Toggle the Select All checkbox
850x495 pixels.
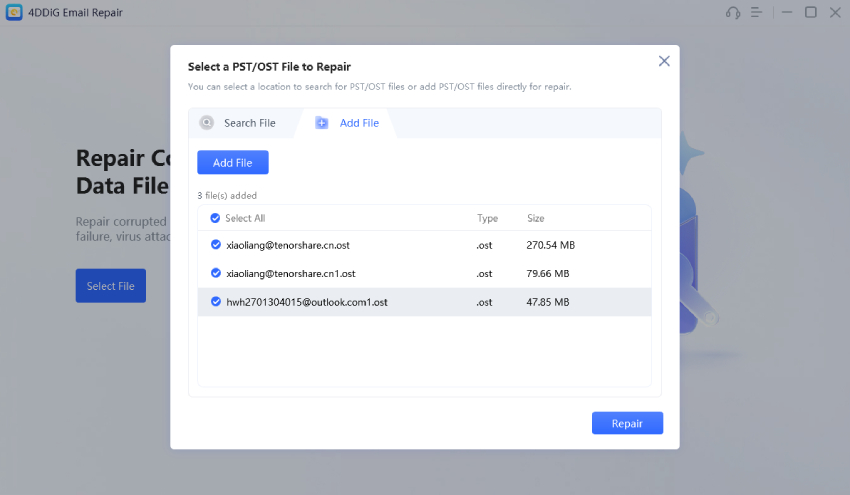(215, 218)
